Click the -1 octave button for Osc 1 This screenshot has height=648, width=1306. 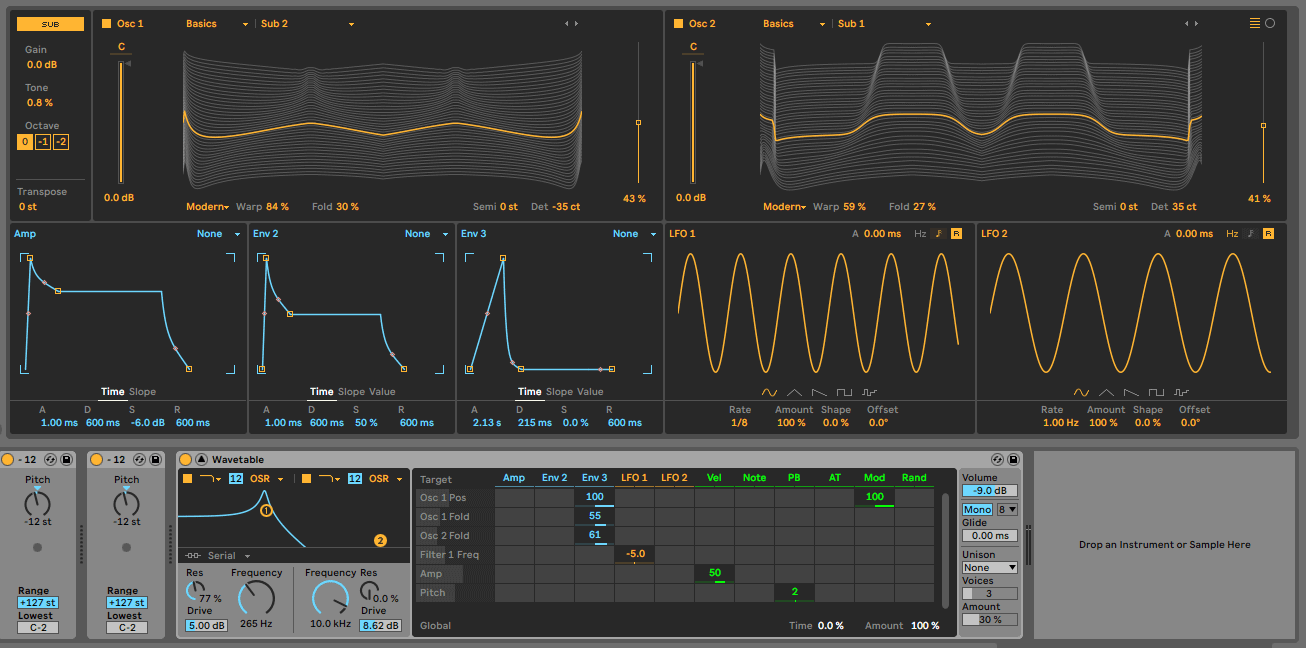42,142
